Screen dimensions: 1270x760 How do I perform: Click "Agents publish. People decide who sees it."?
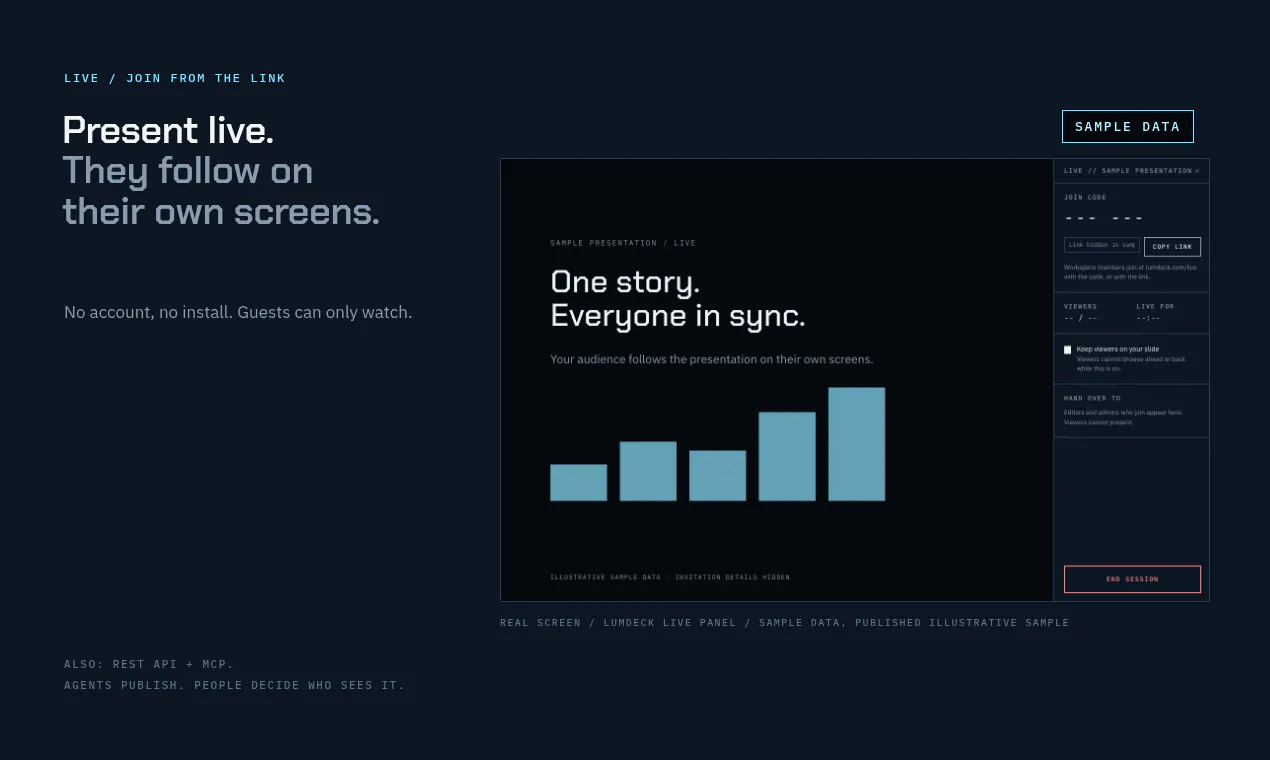[x=234, y=686]
